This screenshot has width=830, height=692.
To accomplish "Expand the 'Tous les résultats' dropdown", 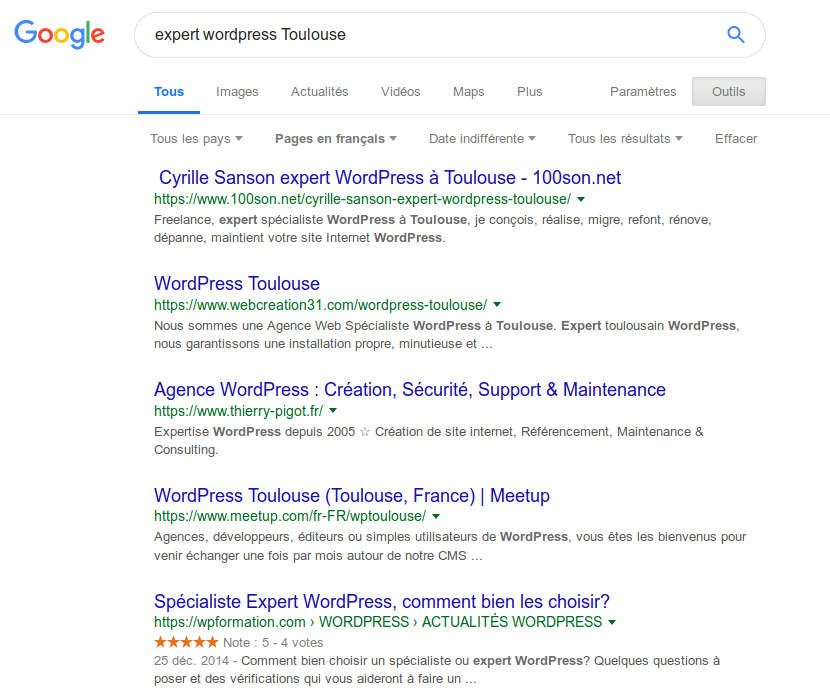I will point(625,139).
